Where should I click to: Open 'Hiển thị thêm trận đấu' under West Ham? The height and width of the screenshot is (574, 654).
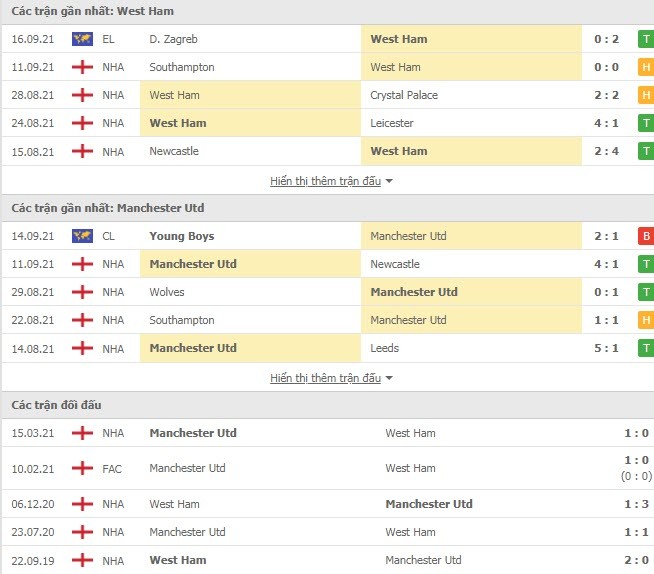tap(325, 181)
